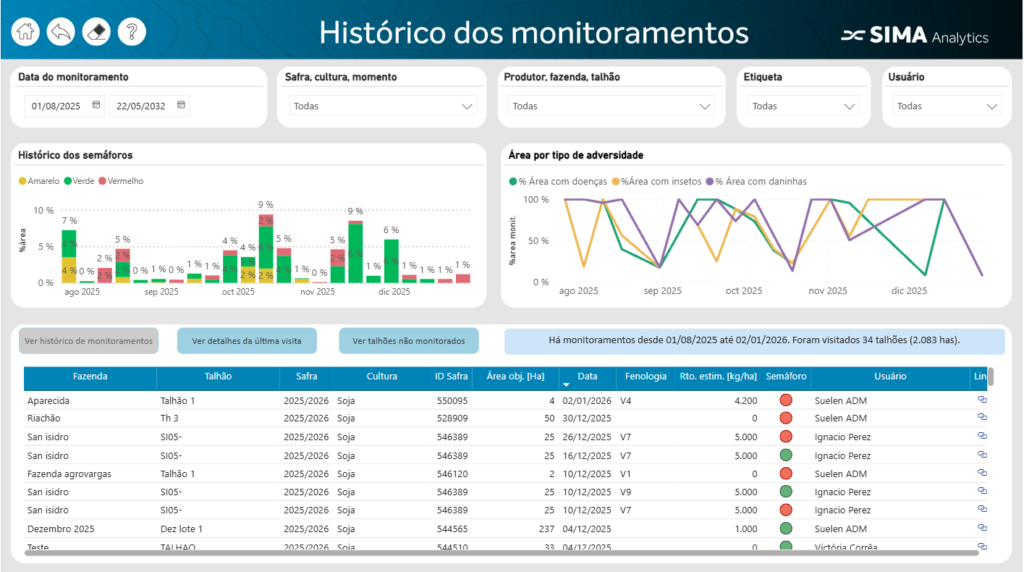Open the help question mark icon

click(x=131, y=32)
